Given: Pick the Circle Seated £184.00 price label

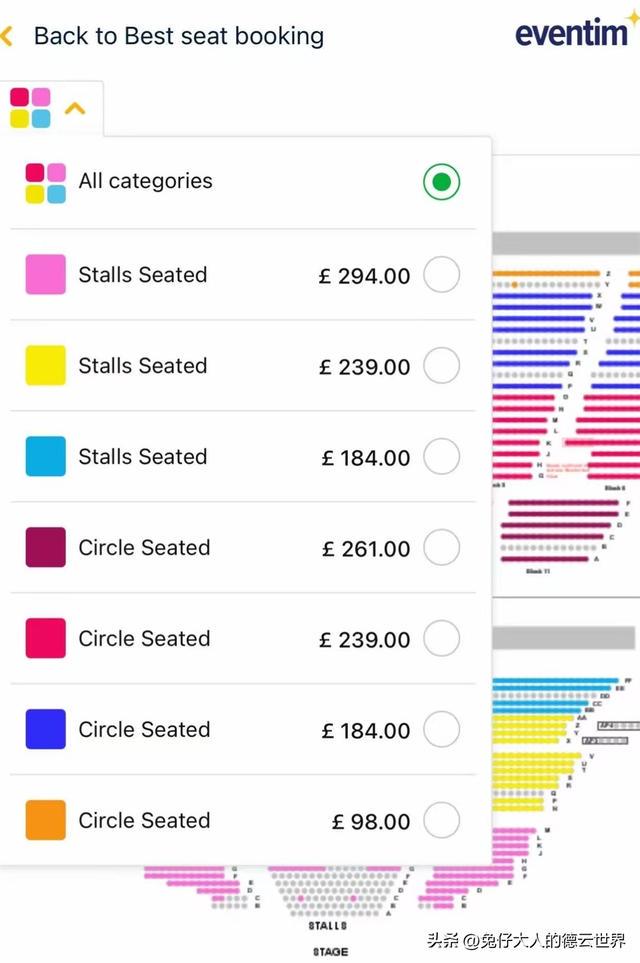Looking at the screenshot, I should (366, 731).
